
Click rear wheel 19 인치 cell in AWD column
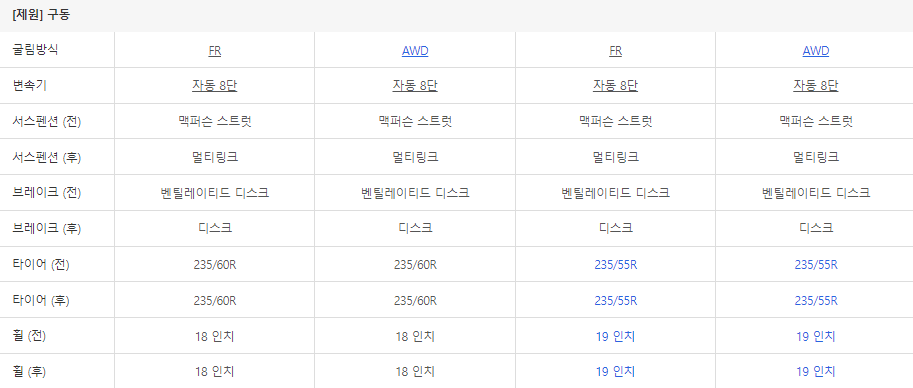tap(816, 372)
